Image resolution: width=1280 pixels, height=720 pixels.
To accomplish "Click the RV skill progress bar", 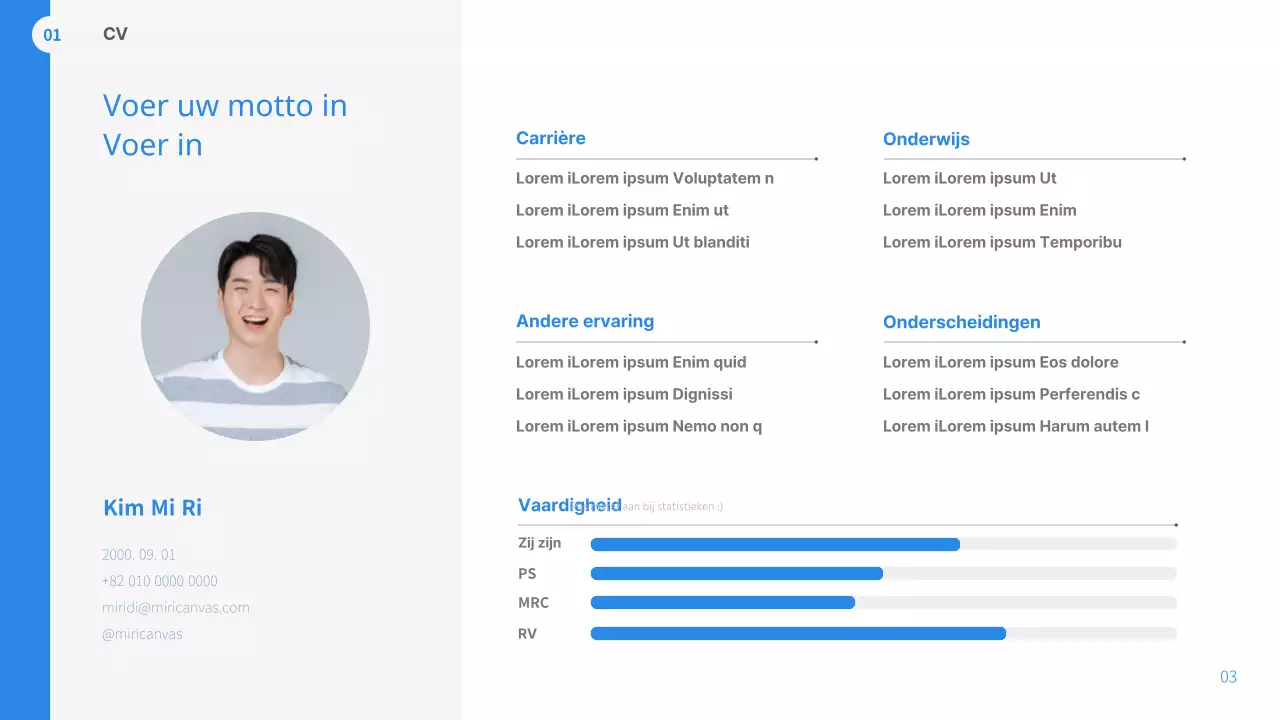I will tap(797, 633).
